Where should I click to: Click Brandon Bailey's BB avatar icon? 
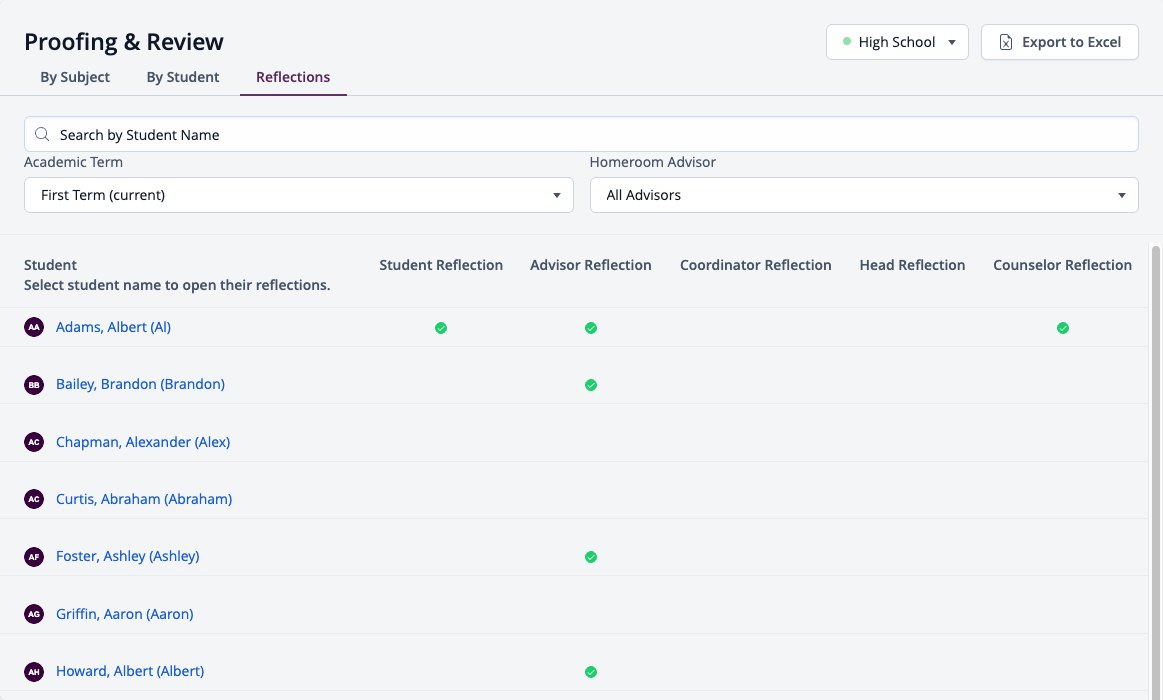(34, 384)
